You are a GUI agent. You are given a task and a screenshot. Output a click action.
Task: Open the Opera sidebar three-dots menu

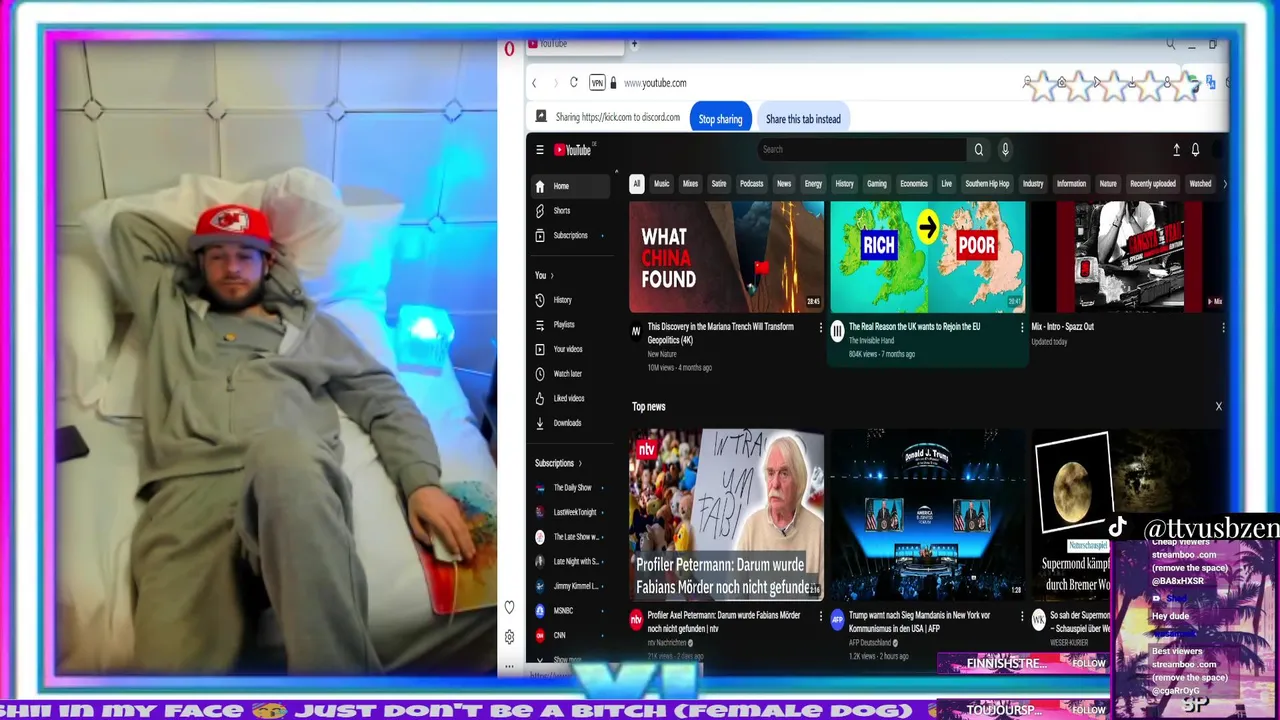(509, 666)
